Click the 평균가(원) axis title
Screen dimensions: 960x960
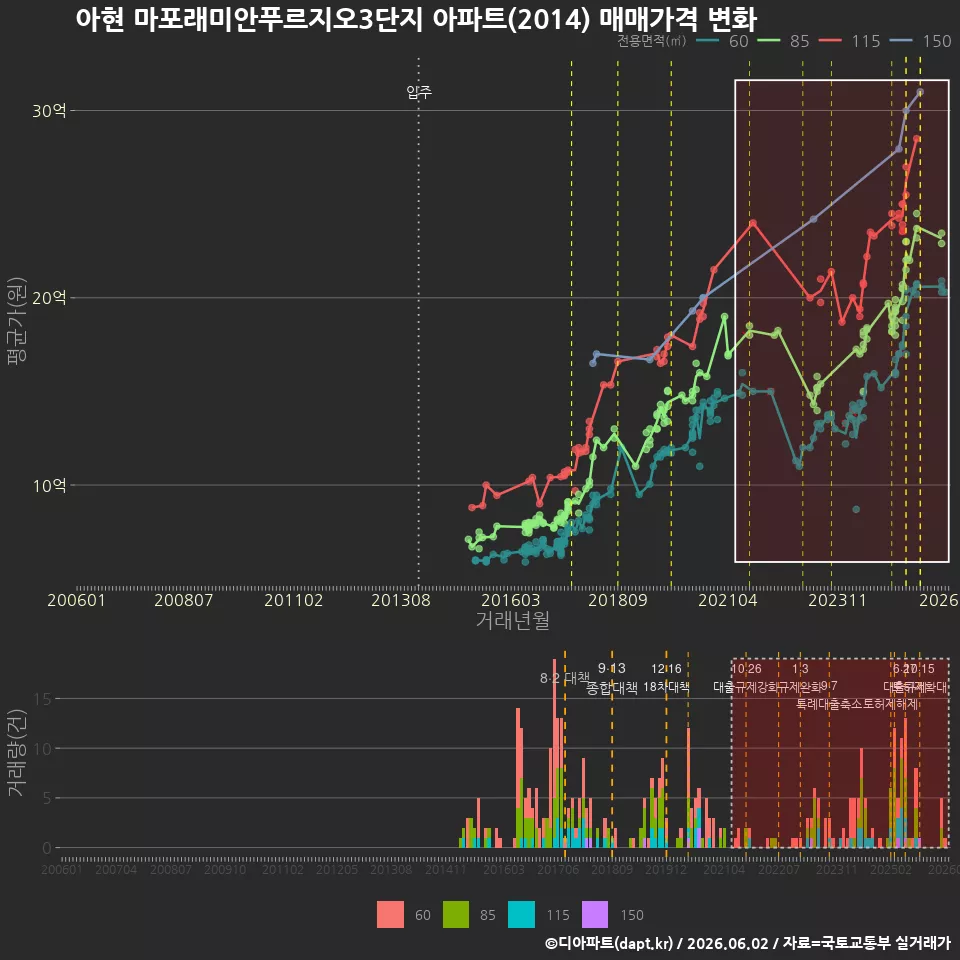pyautogui.click(x=17, y=321)
